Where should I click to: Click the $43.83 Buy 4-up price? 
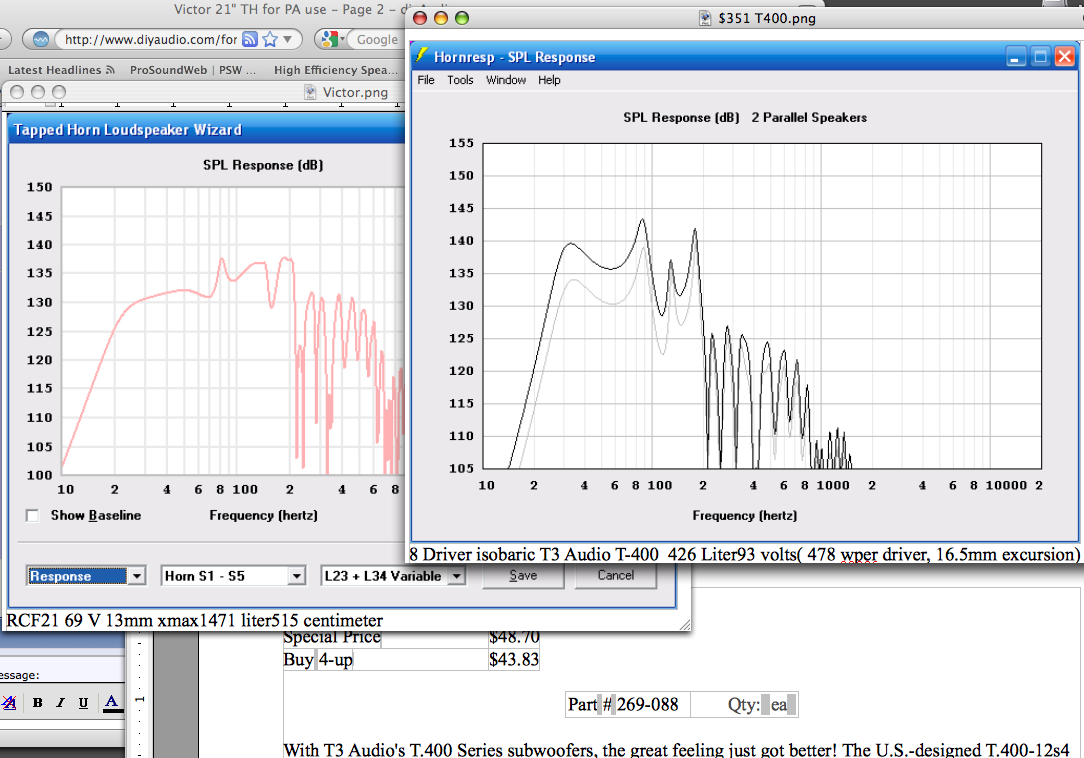514,660
